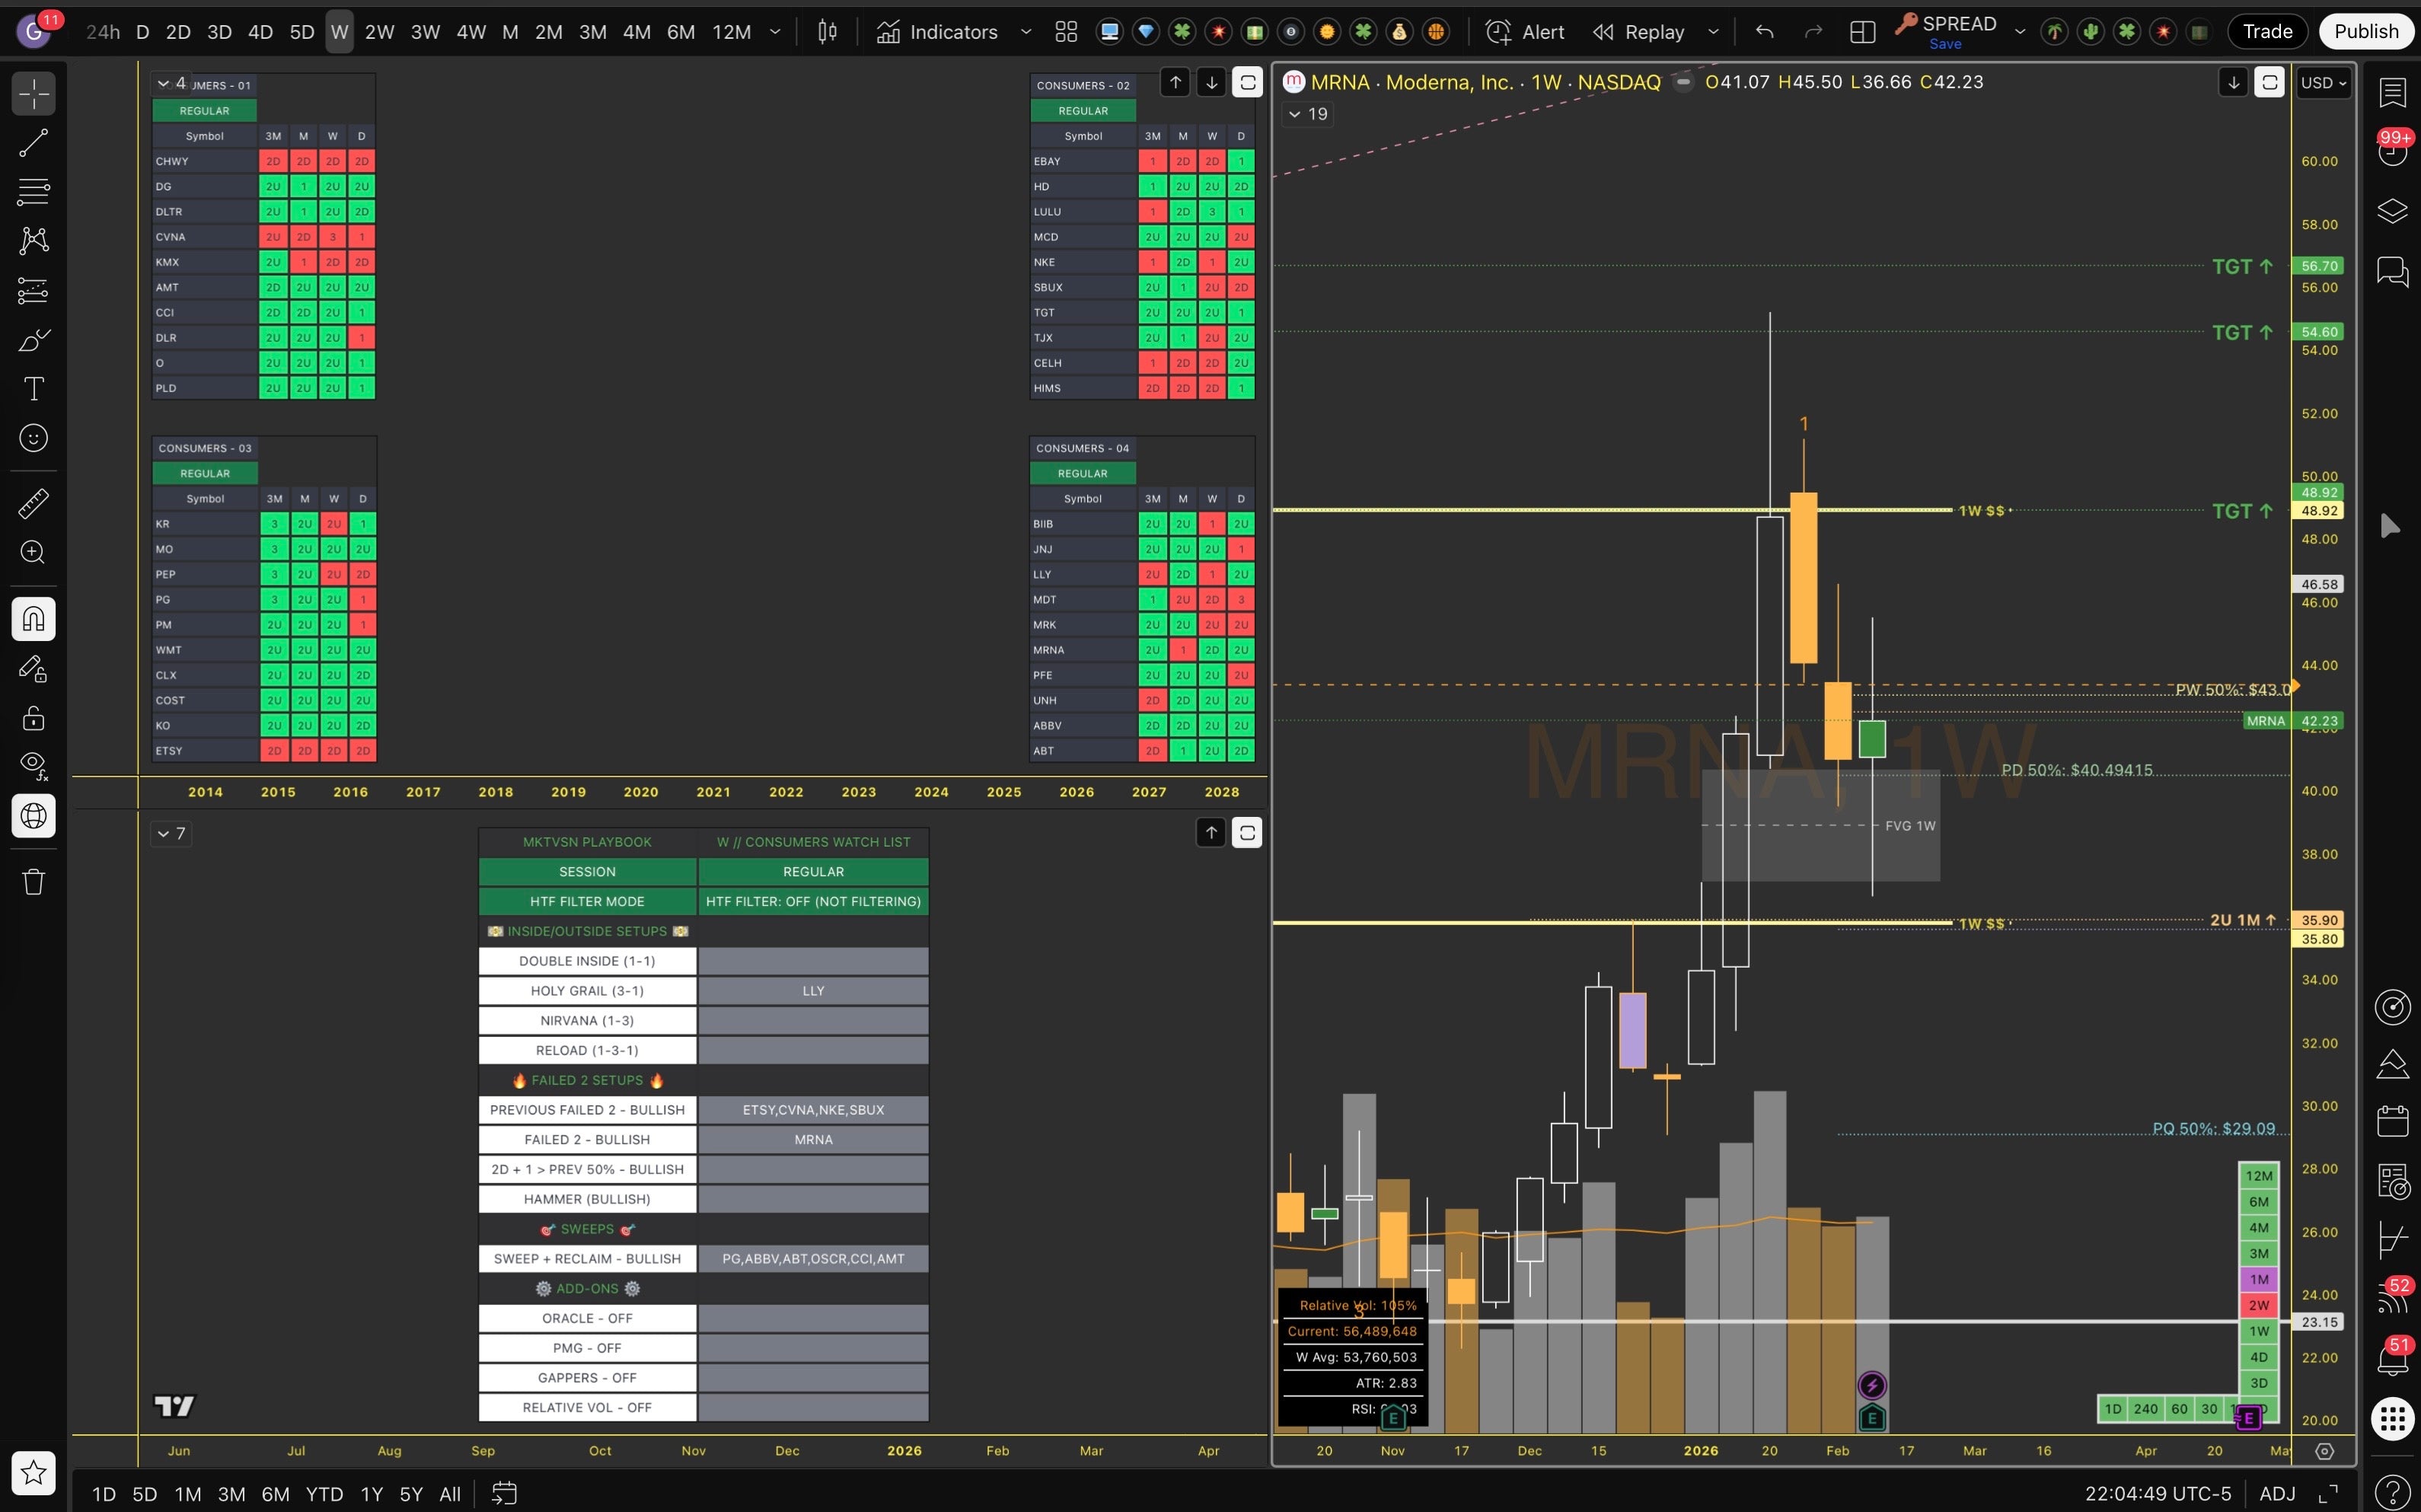Select the Trend Line drawing tool
2421x1512 pixels.
click(33, 143)
